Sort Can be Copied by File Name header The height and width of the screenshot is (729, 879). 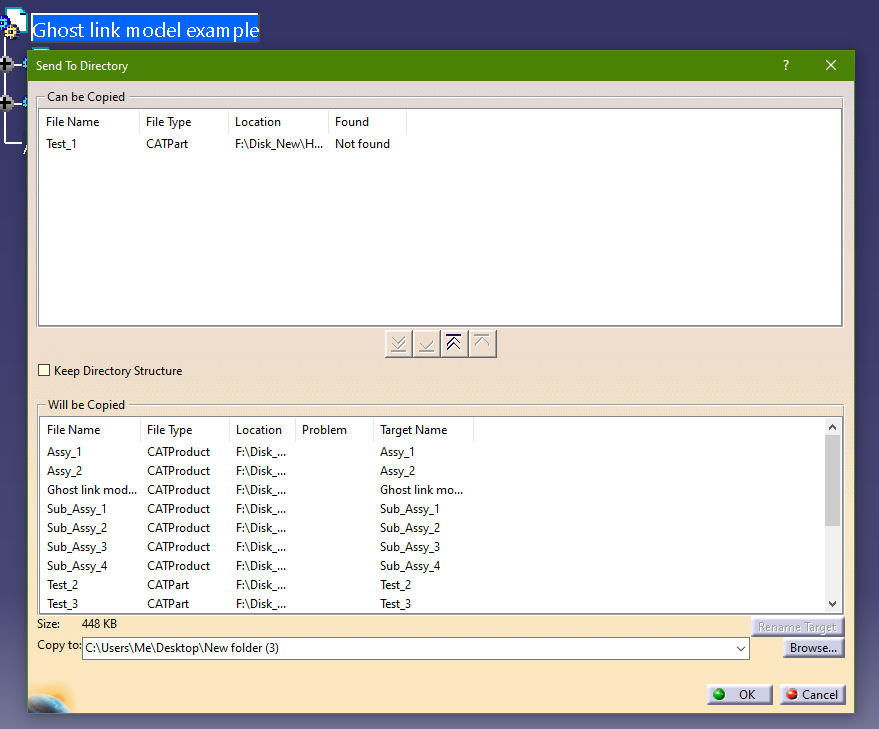pyautogui.click(x=72, y=122)
